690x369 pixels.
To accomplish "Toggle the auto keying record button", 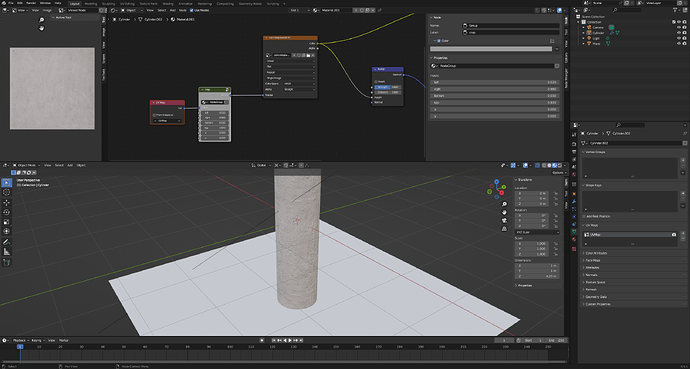I will click(x=262, y=340).
